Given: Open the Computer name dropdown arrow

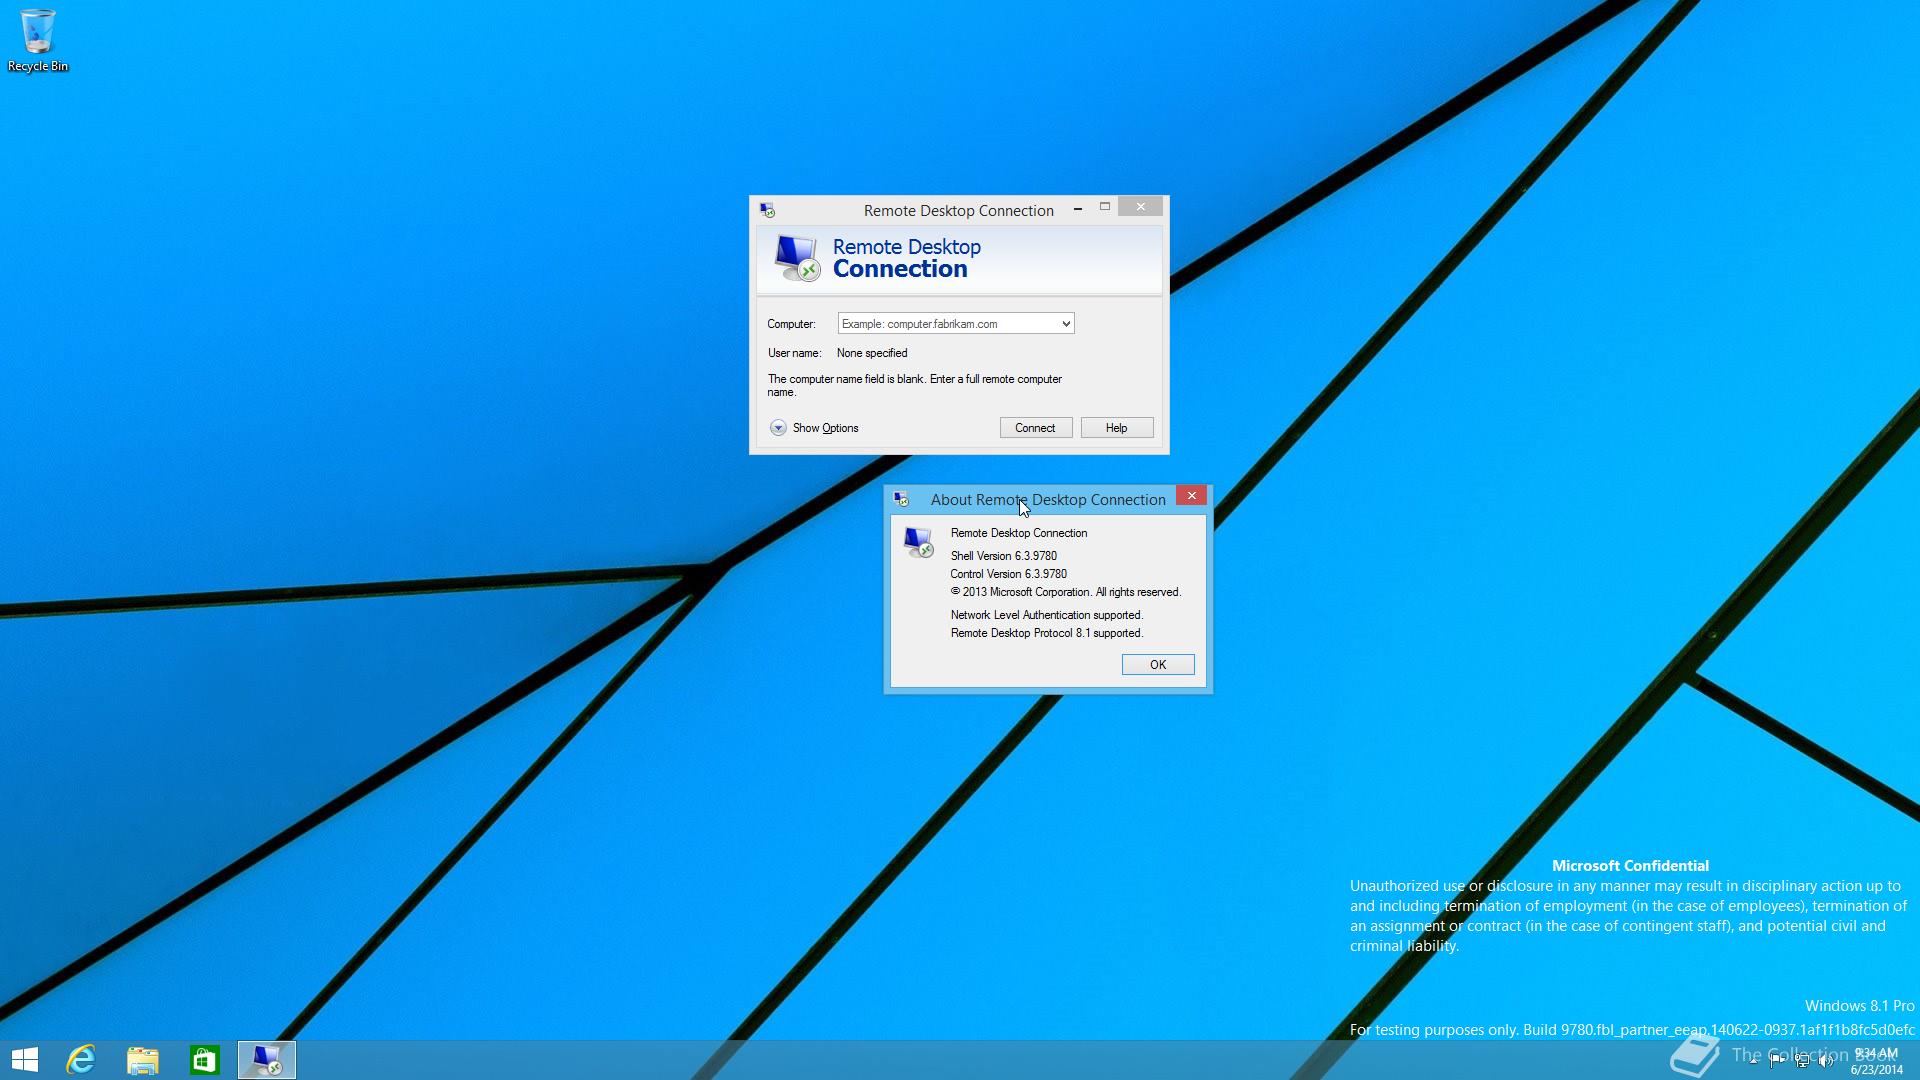Looking at the screenshot, I should 1066,324.
